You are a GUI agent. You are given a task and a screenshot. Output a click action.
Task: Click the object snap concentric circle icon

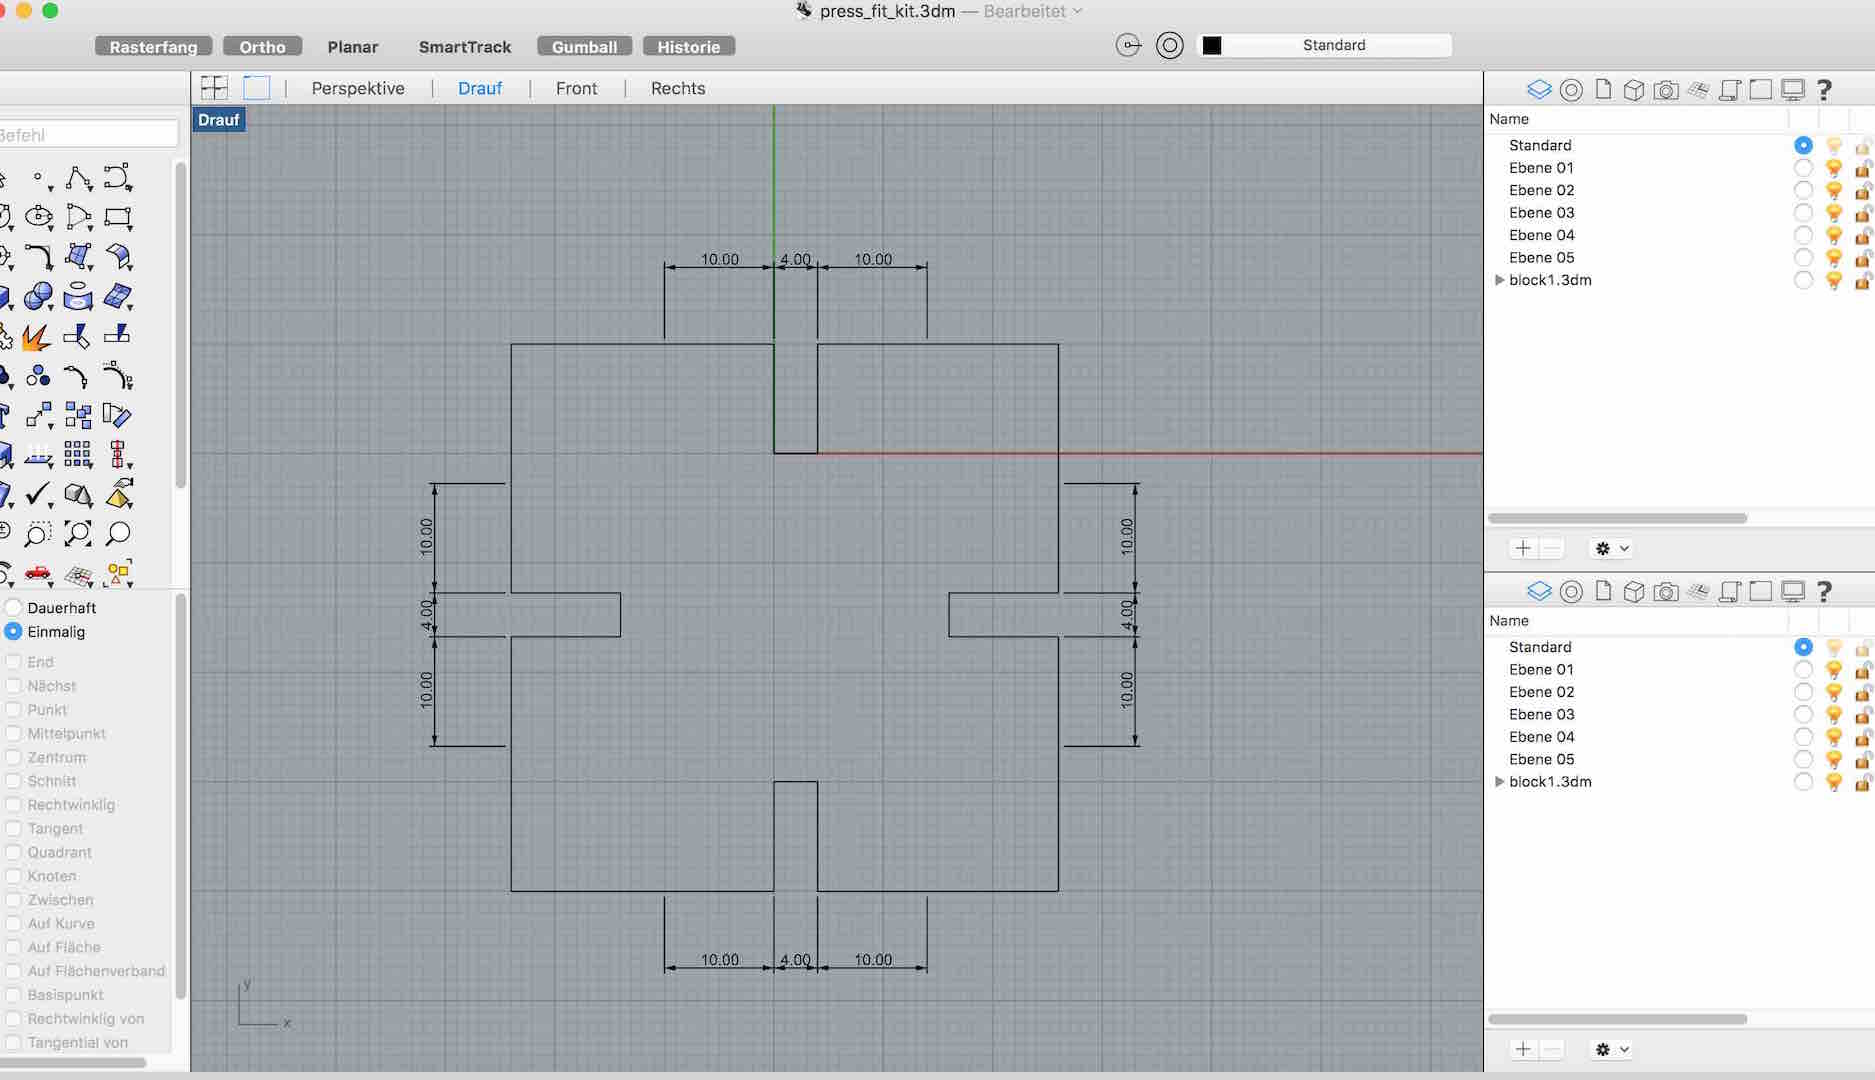pos(1169,46)
